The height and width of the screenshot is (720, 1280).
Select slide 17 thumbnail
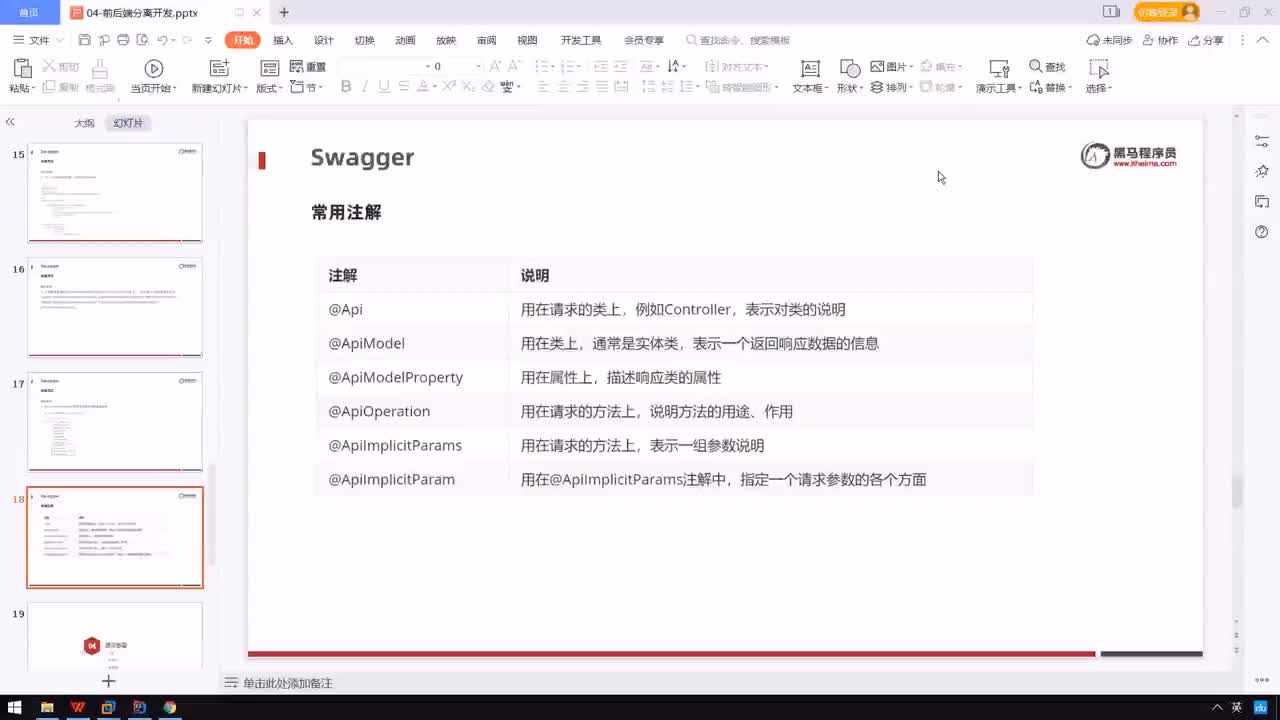coord(115,422)
